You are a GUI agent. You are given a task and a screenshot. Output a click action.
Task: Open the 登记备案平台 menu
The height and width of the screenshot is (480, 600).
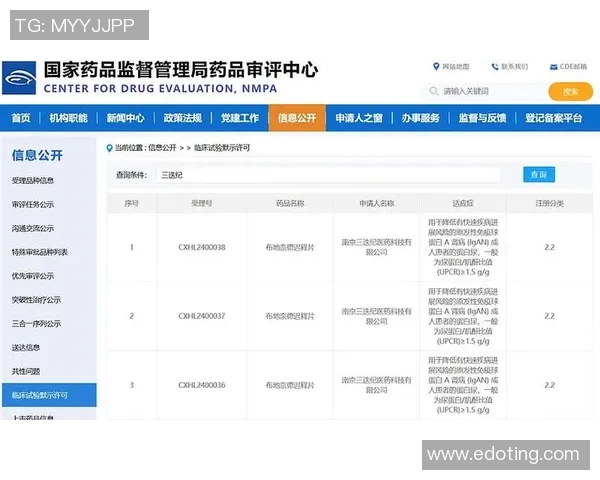tap(553, 118)
